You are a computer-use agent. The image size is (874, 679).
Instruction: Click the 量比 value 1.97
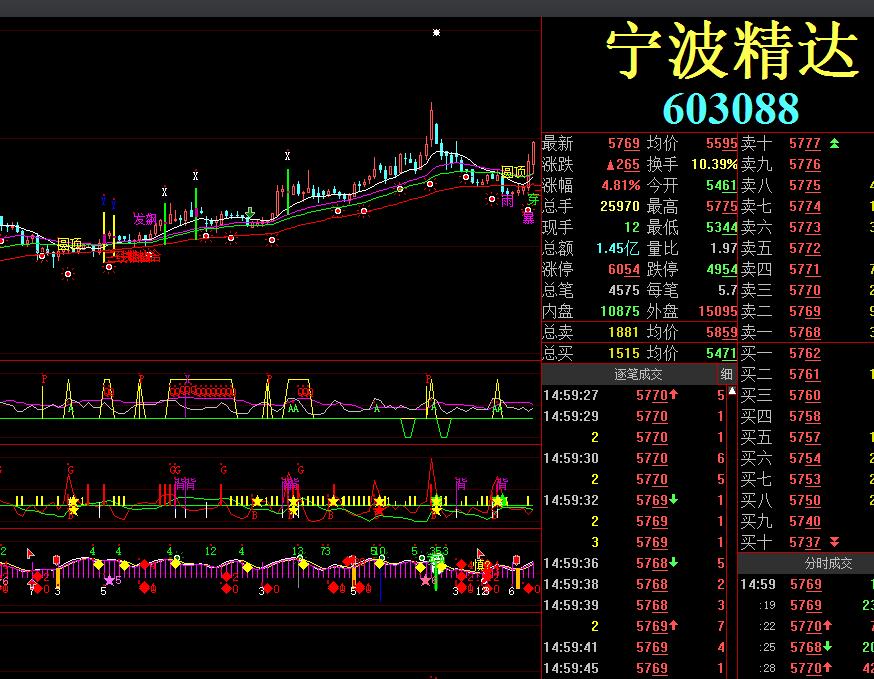pos(724,248)
